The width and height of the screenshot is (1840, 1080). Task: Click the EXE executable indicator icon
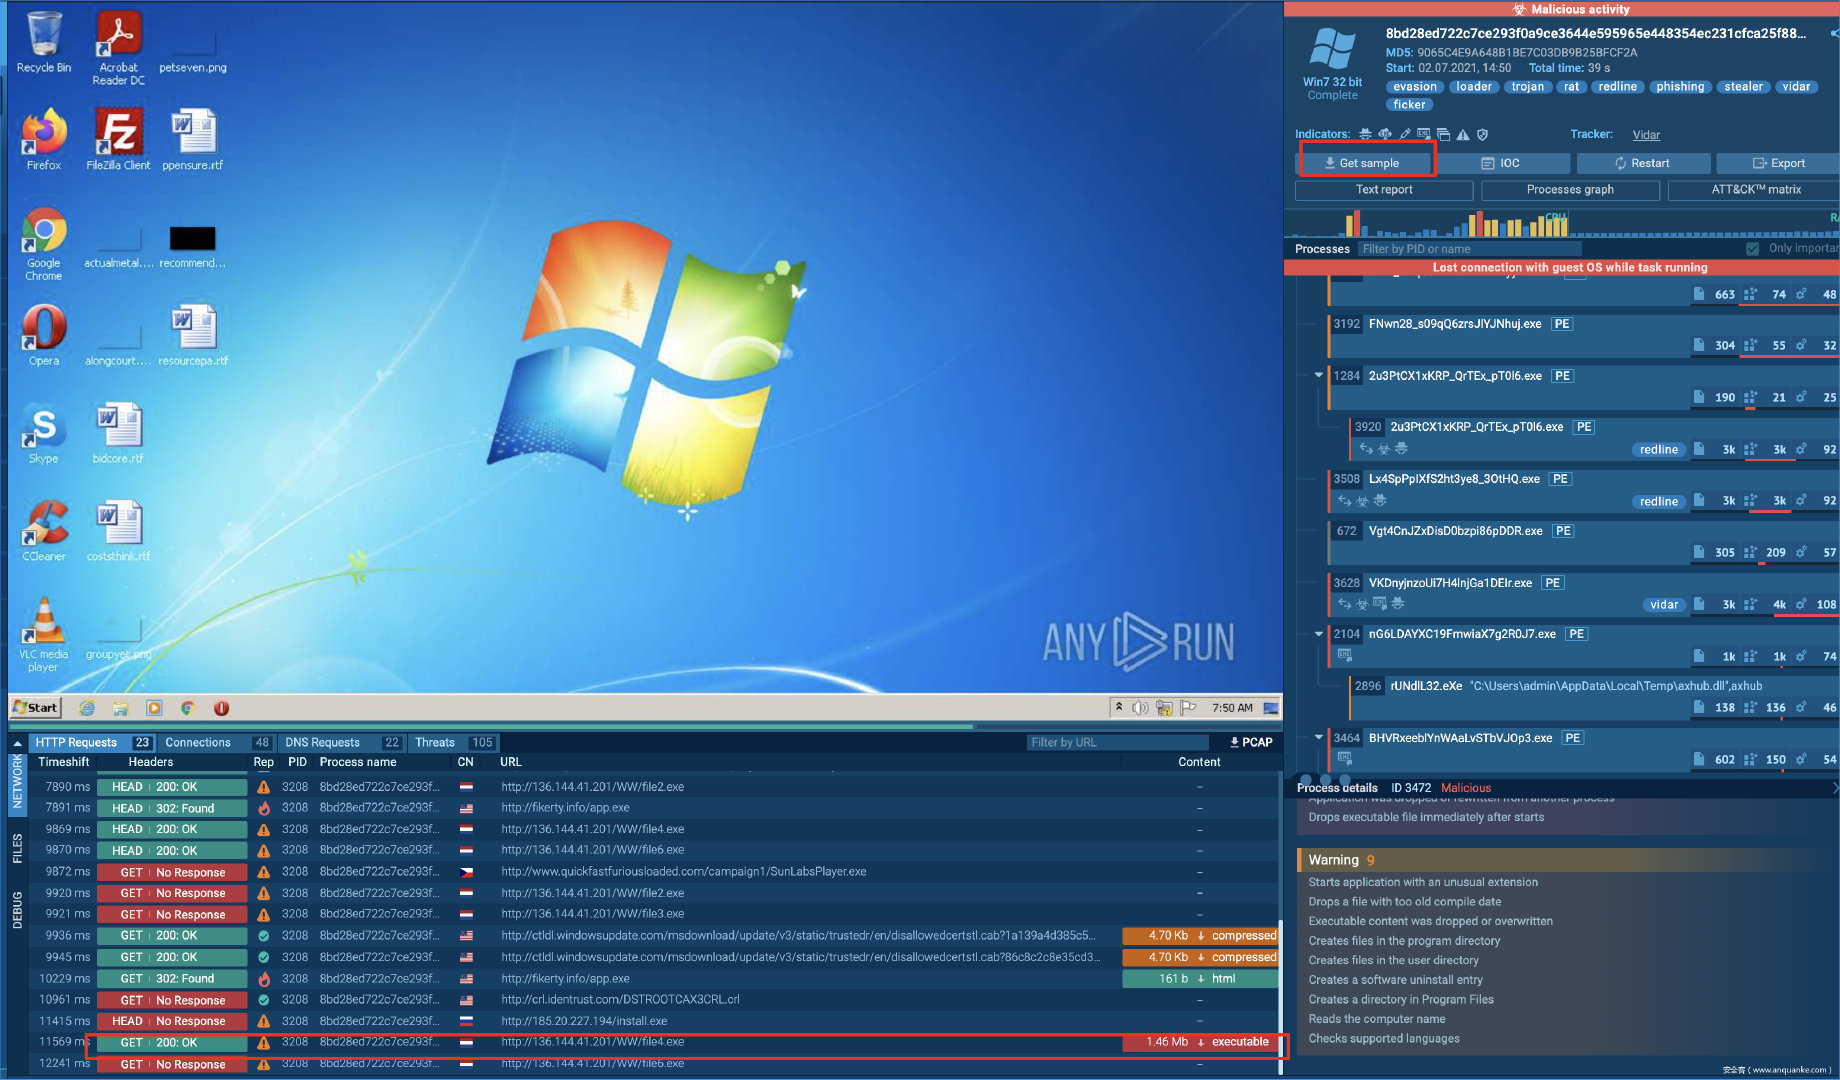(x=1423, y=134)
